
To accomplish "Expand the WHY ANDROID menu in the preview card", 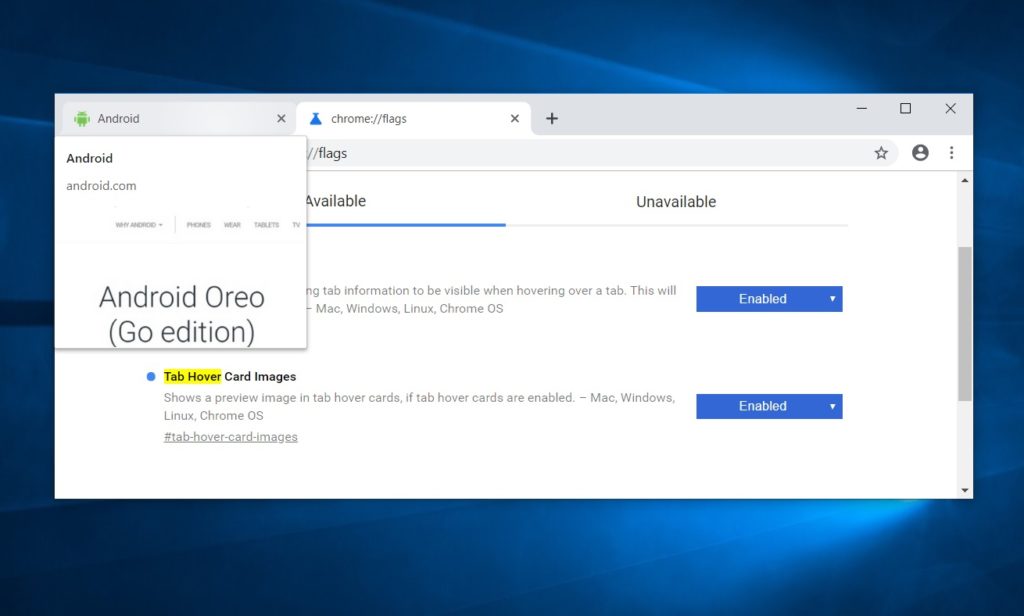I will coord(139,224).
